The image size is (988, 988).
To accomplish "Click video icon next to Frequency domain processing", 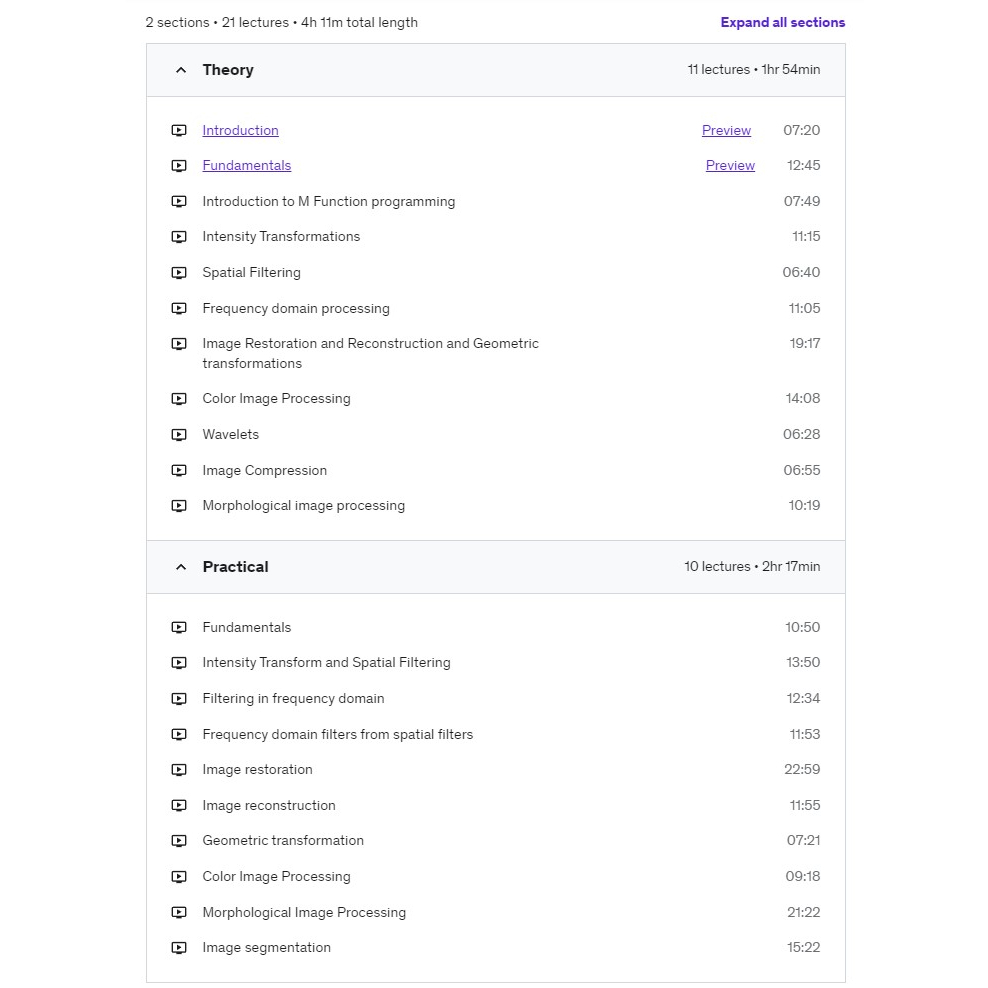I will tap(179, 308).
